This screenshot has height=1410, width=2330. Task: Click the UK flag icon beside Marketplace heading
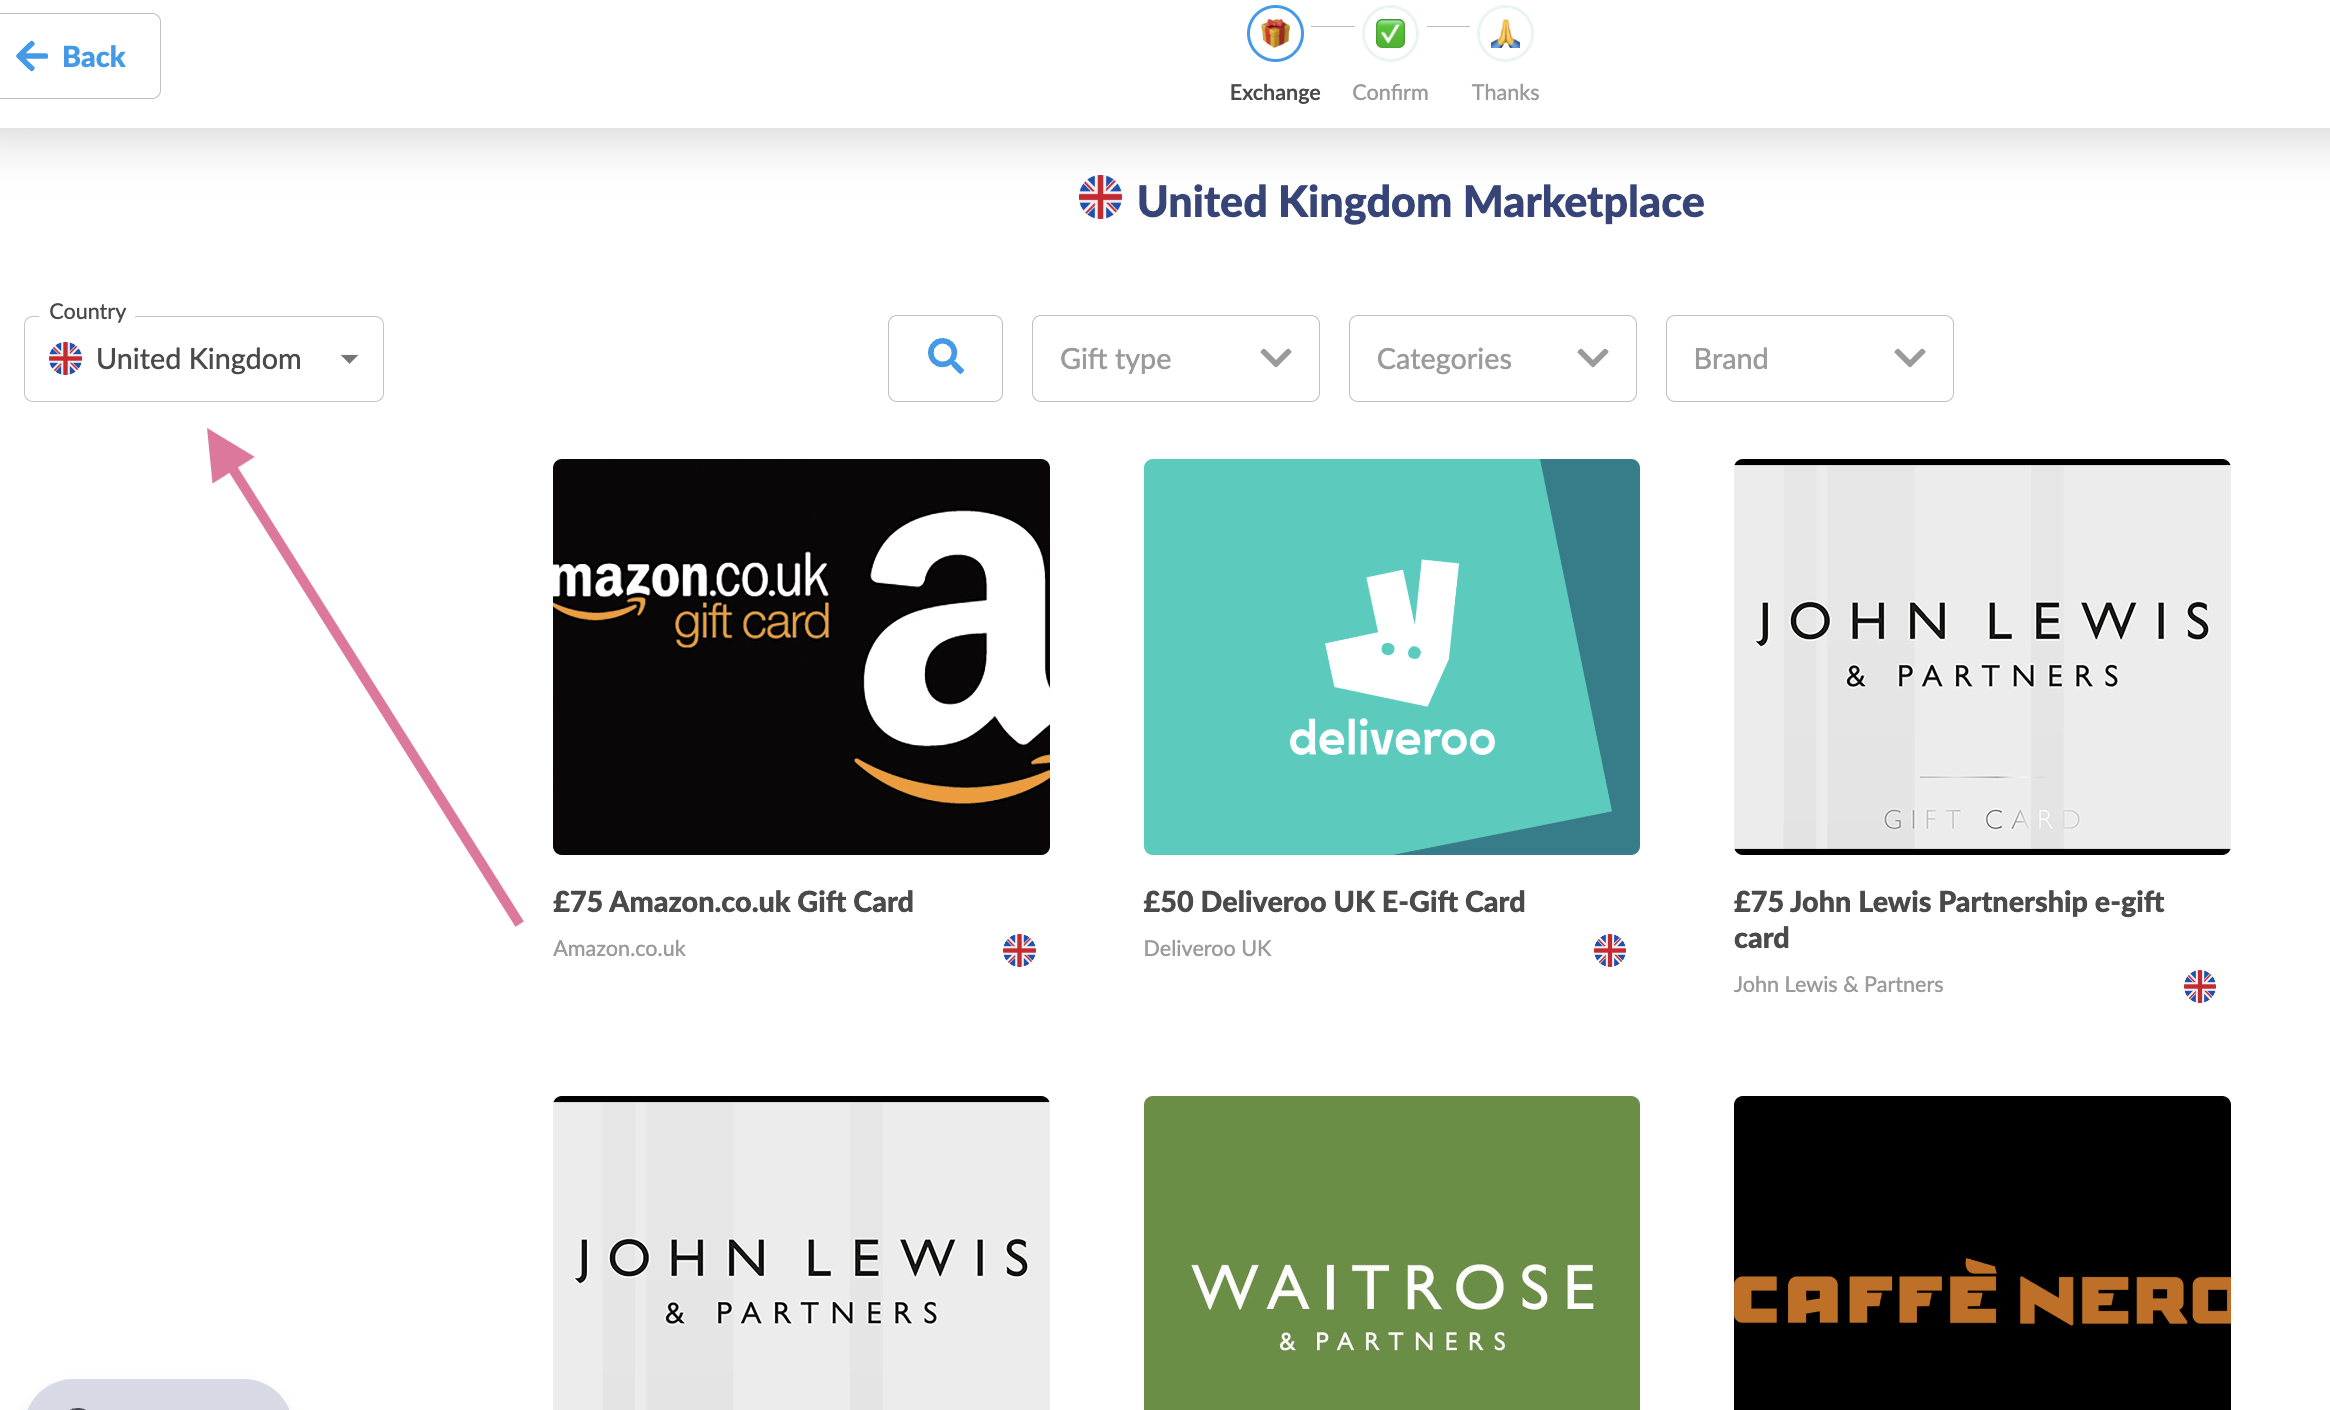tap(1100, 197)
